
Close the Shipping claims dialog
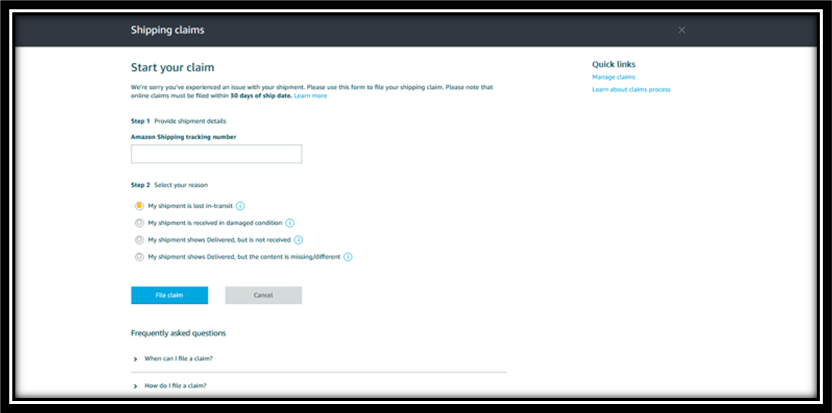coord(682,30)
